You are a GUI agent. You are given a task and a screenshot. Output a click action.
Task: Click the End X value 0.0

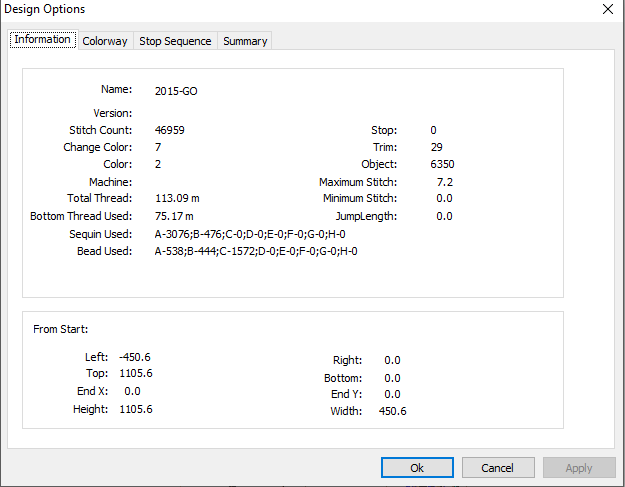(132, 391)
